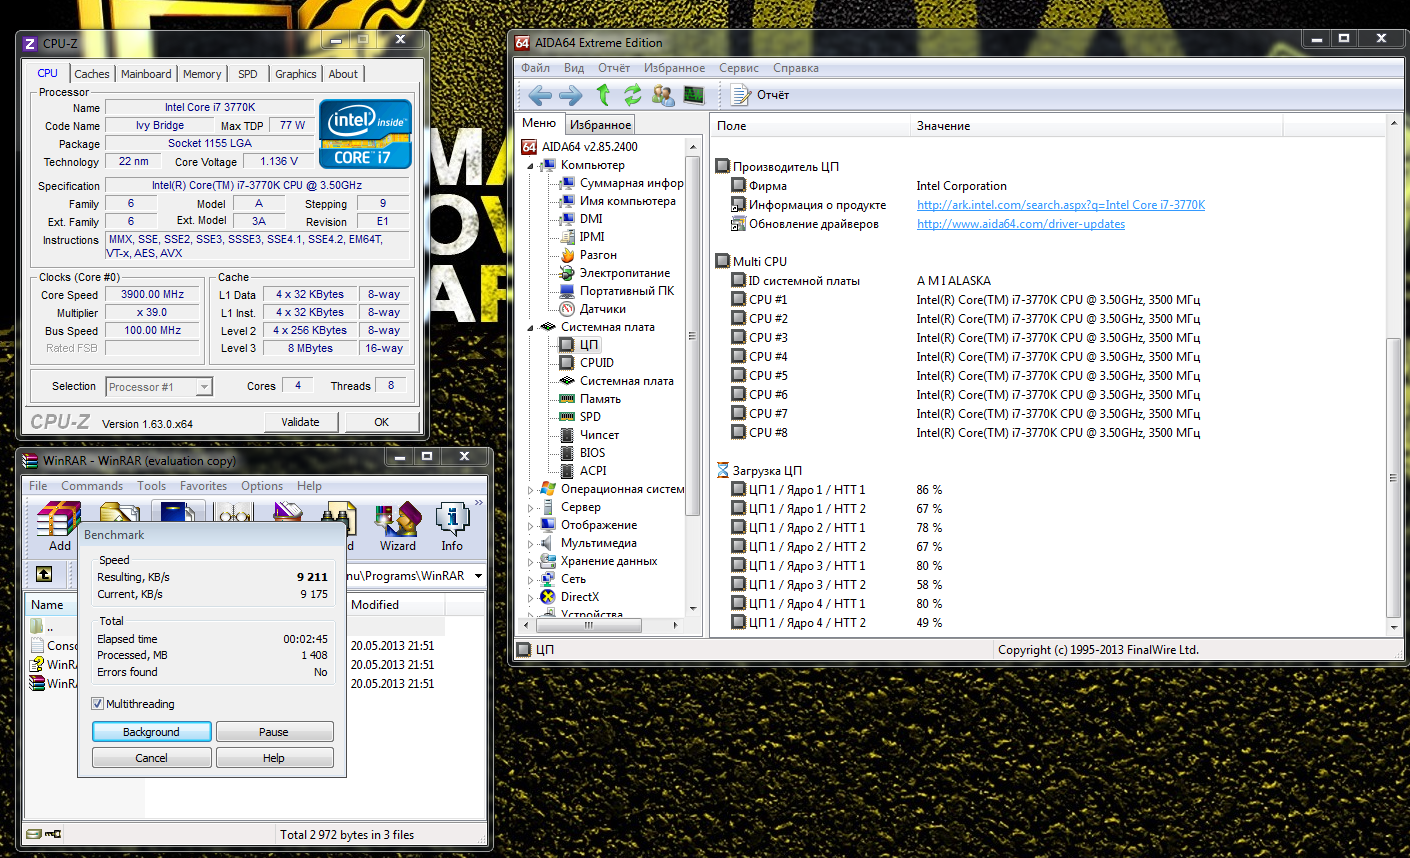The height and width of the screenshot is (858, 1410).
Task: Launch WinRAR Wizard toolbar icon
Action: [x=398, y=527]
